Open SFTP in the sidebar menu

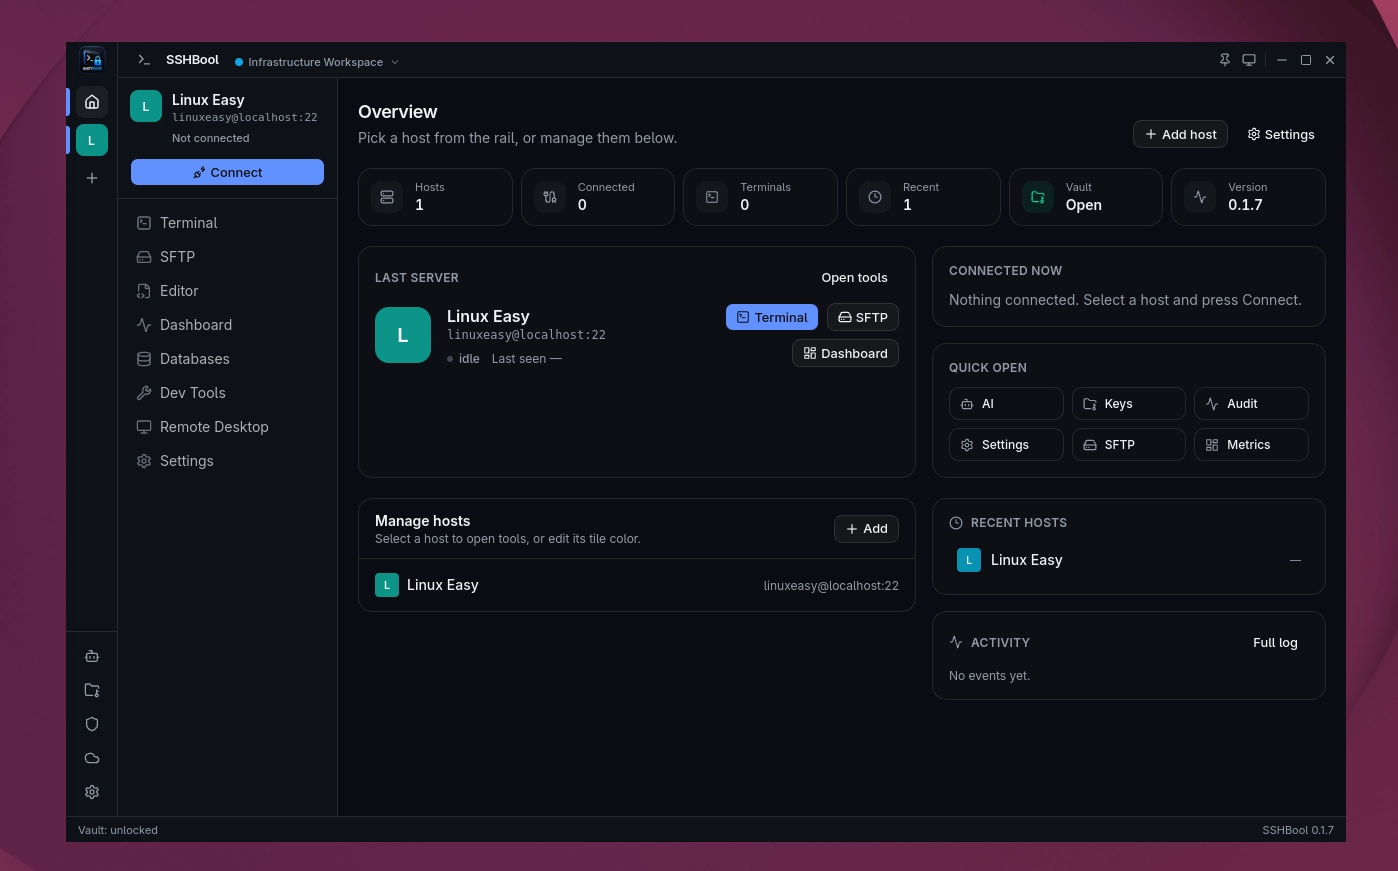[227, 257]
